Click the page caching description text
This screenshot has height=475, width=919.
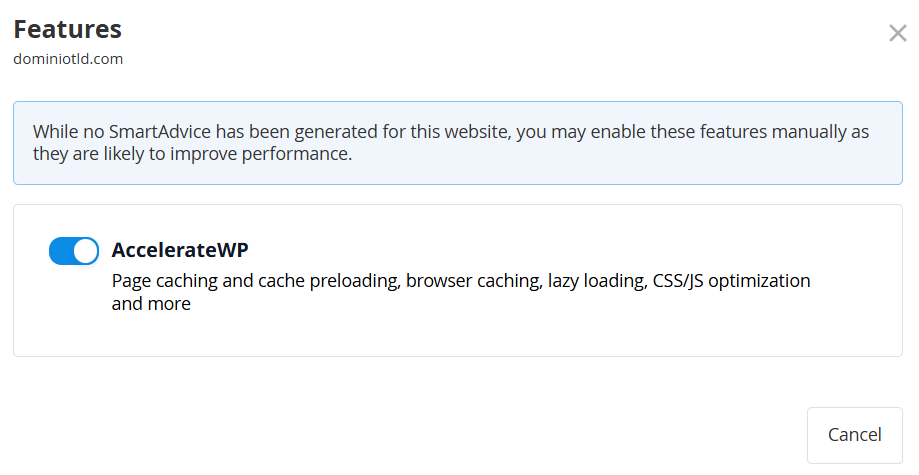[461, 292]
